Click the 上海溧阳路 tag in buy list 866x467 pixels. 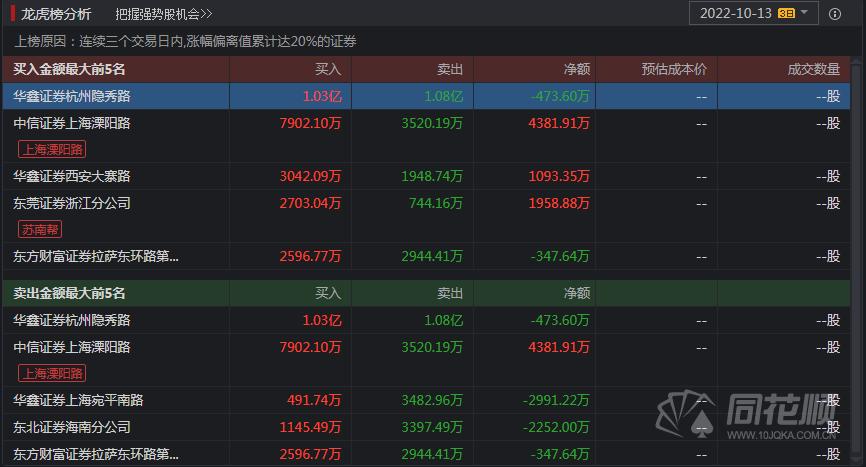tap(52, 150)
